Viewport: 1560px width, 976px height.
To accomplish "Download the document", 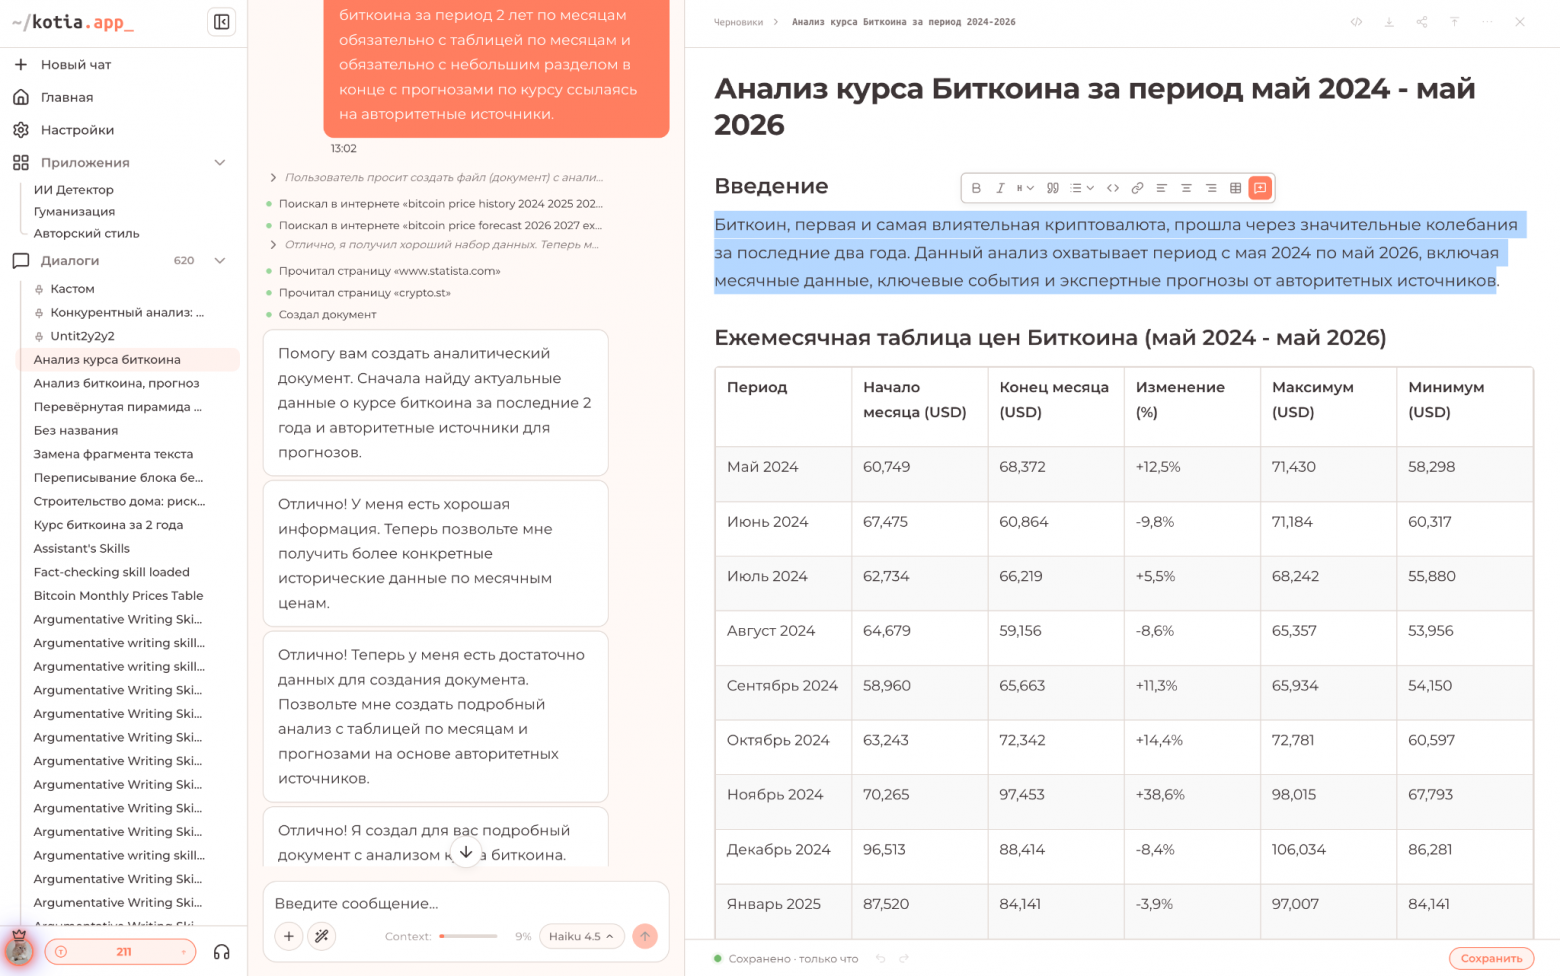I will pos(1389,22).
